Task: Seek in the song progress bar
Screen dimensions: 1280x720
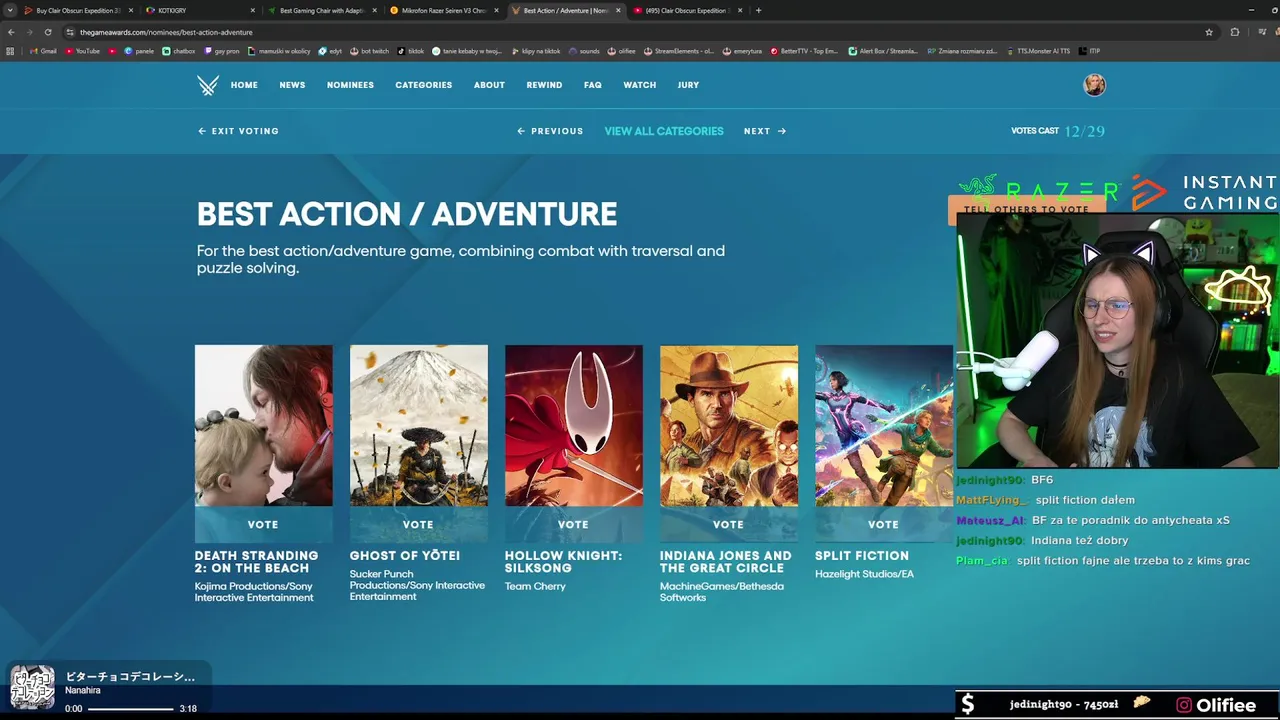Action: click(x=130, y=709)
